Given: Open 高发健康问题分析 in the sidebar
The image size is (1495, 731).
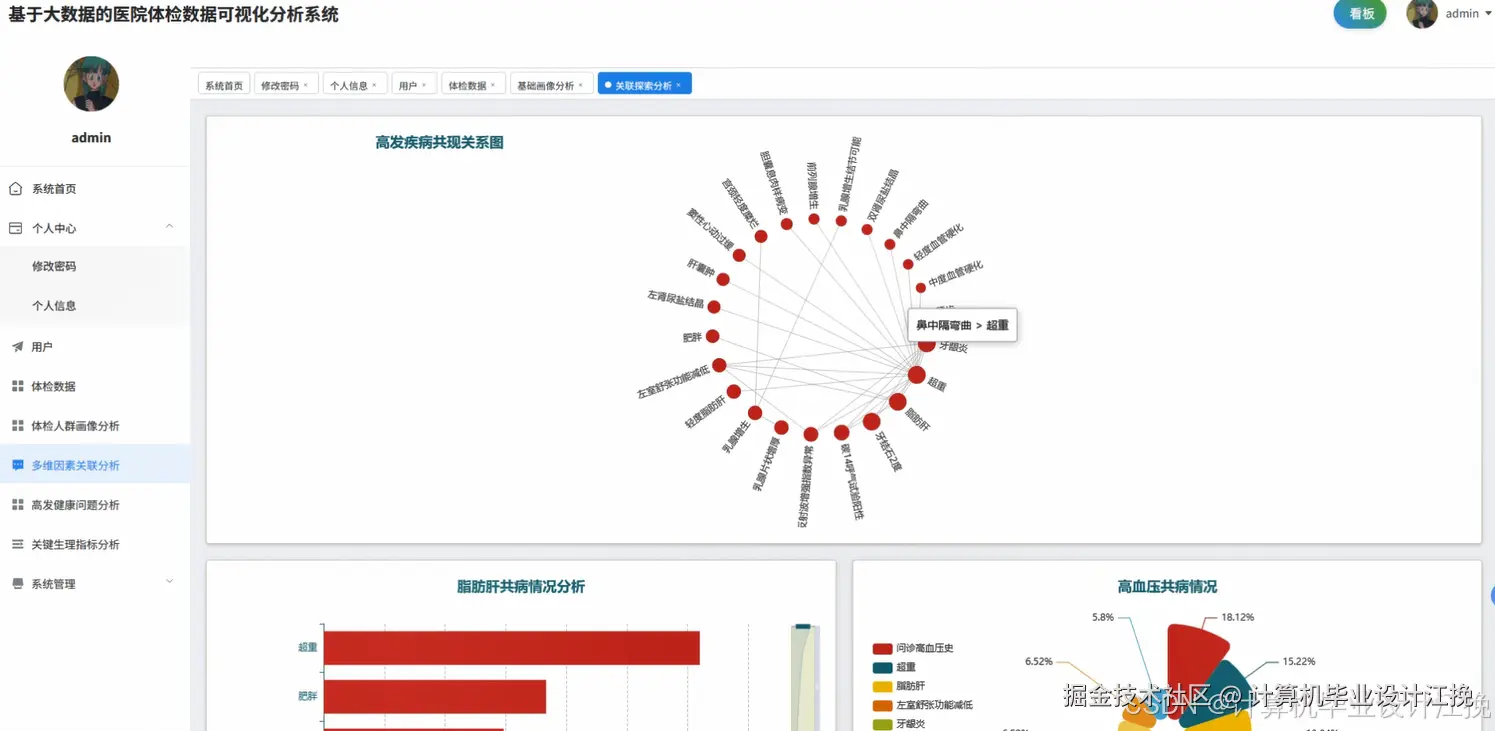Looking at the screenshot, I should coord(94,505).
